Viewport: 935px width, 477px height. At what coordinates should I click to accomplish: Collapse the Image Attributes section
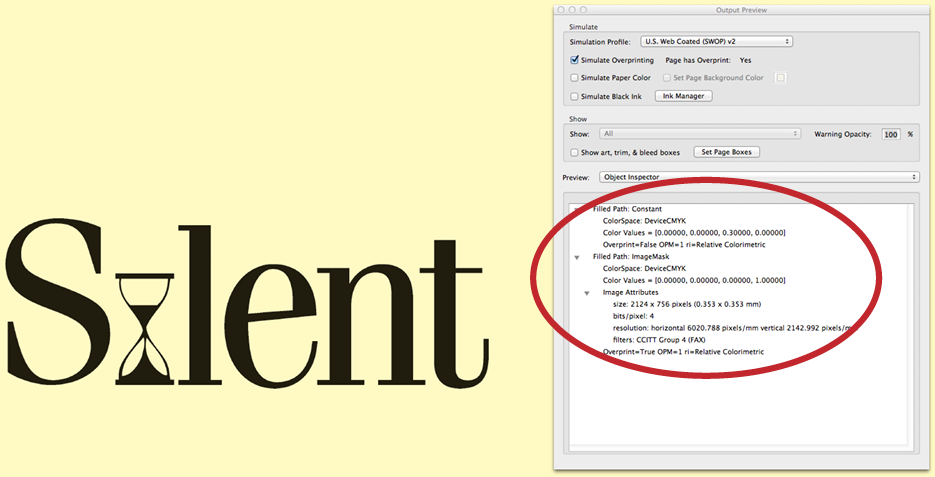(587, 293)
